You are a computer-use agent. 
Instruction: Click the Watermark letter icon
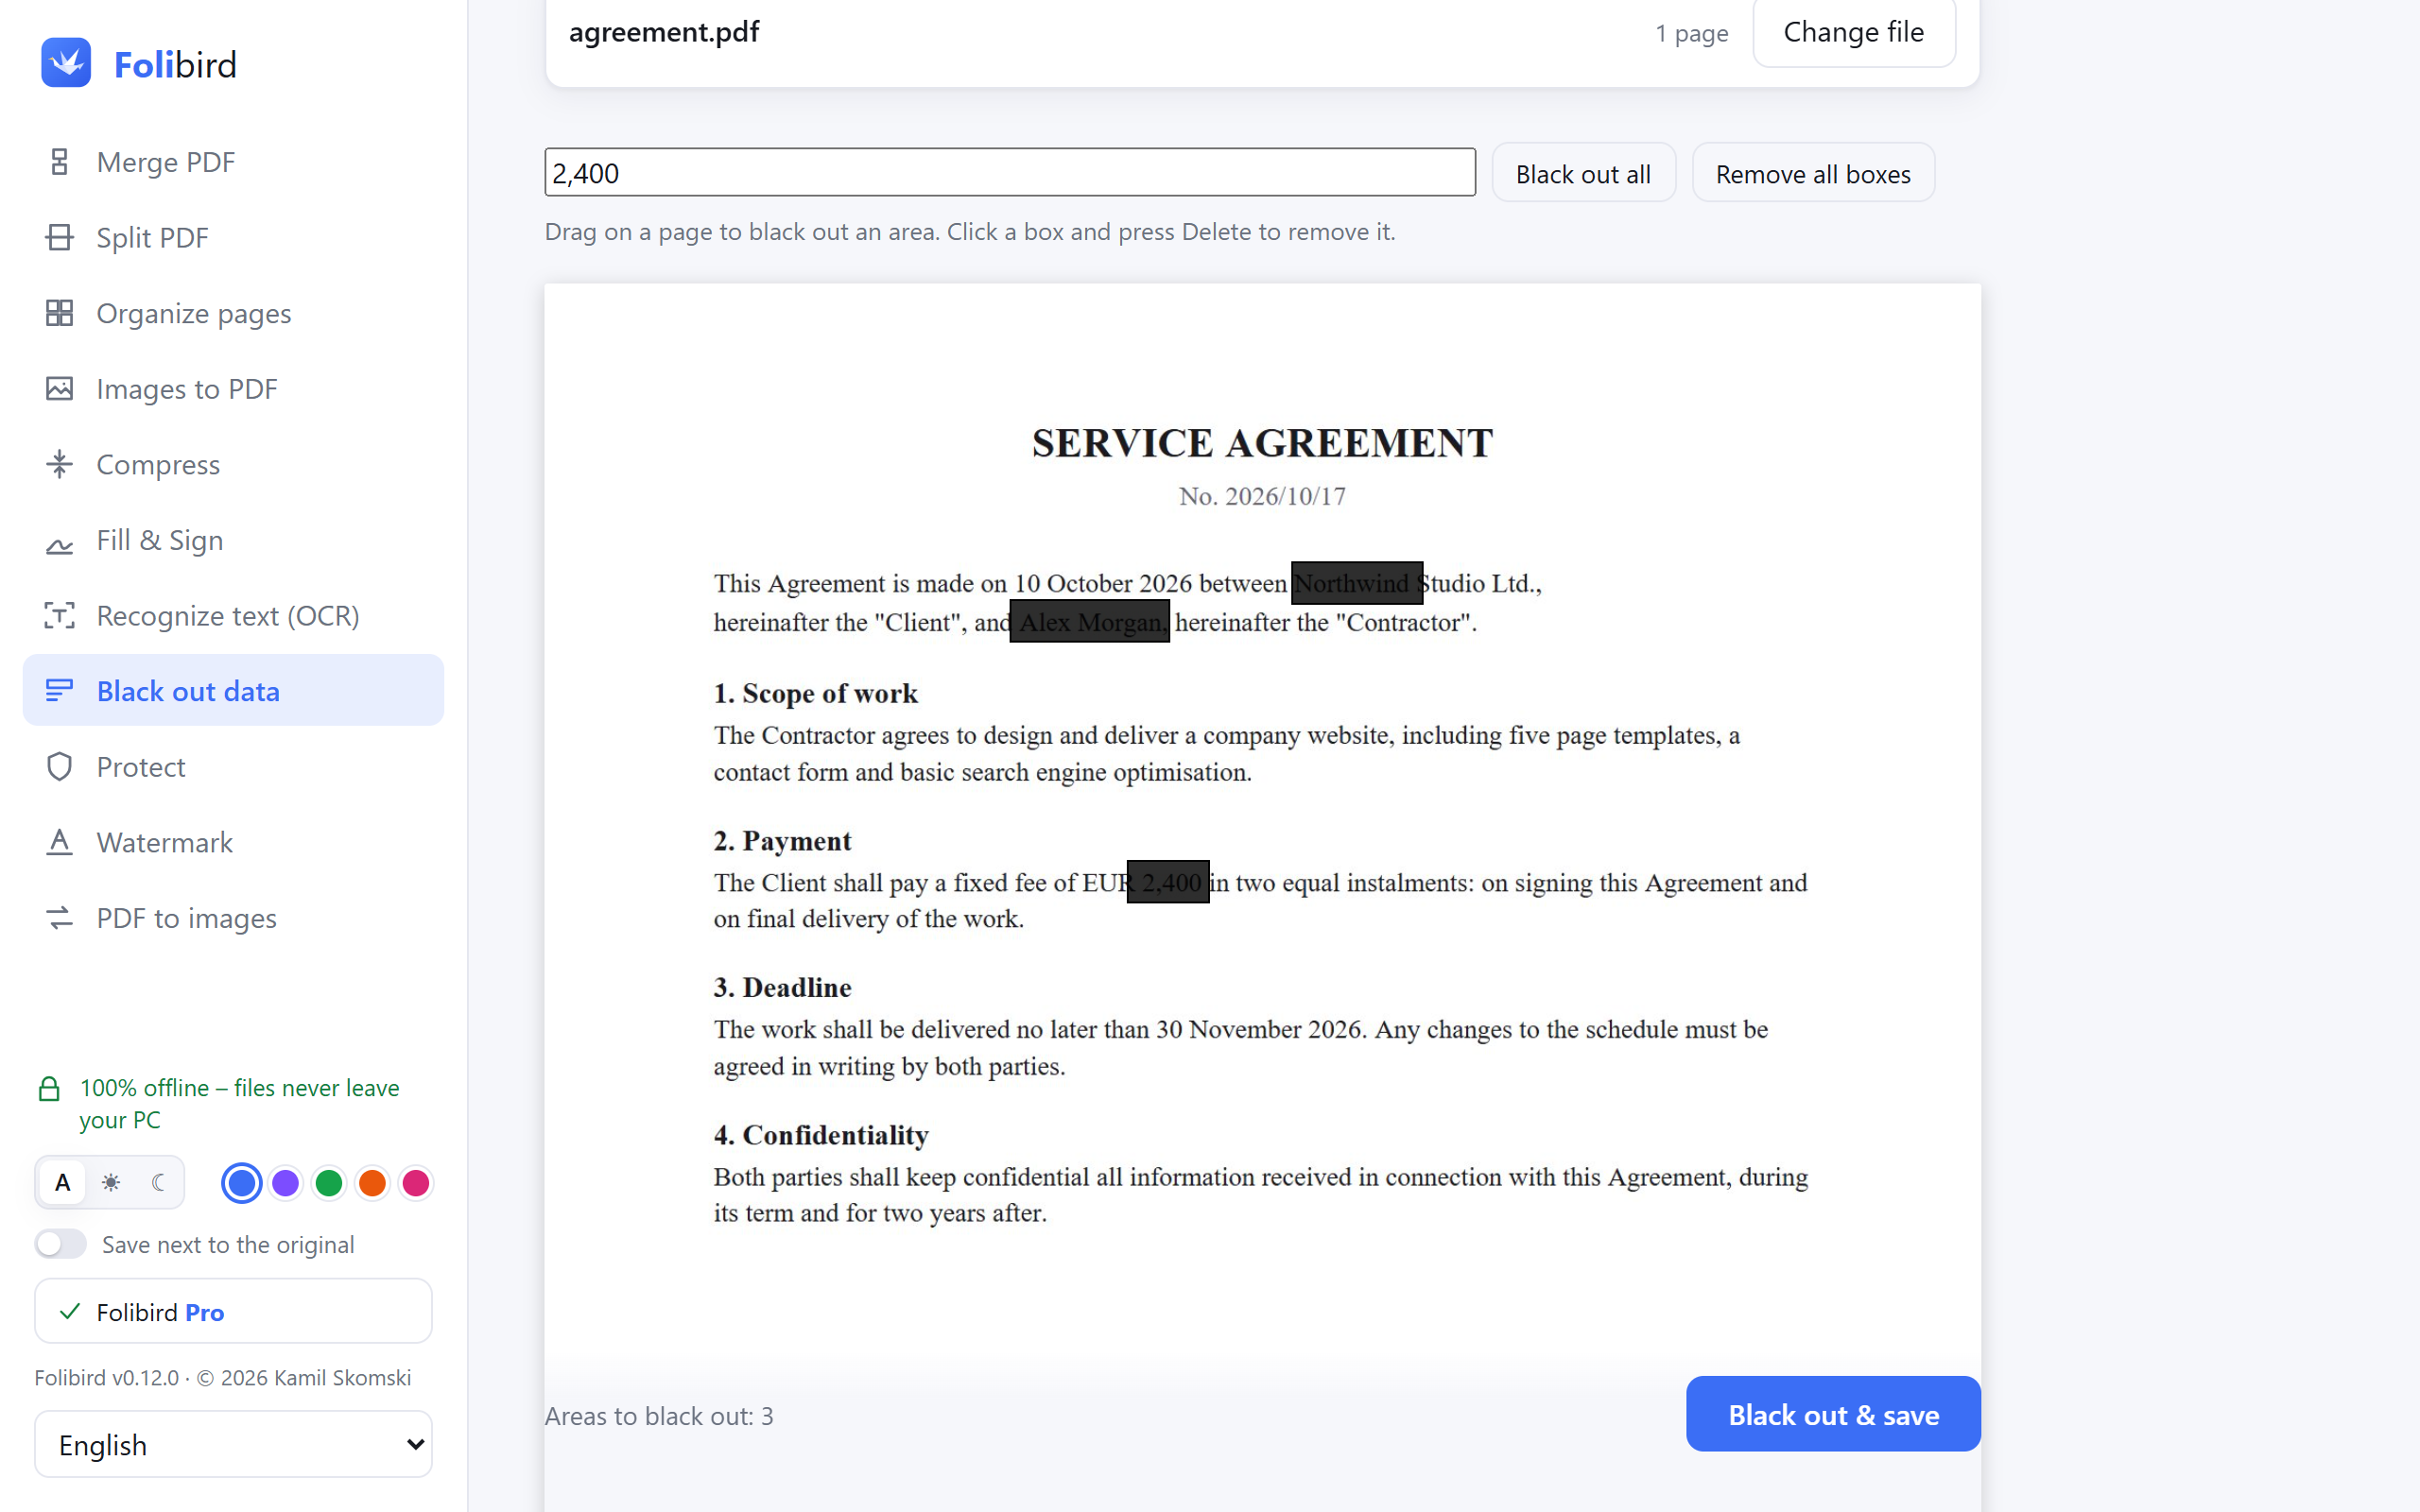[x=60, y=842]
